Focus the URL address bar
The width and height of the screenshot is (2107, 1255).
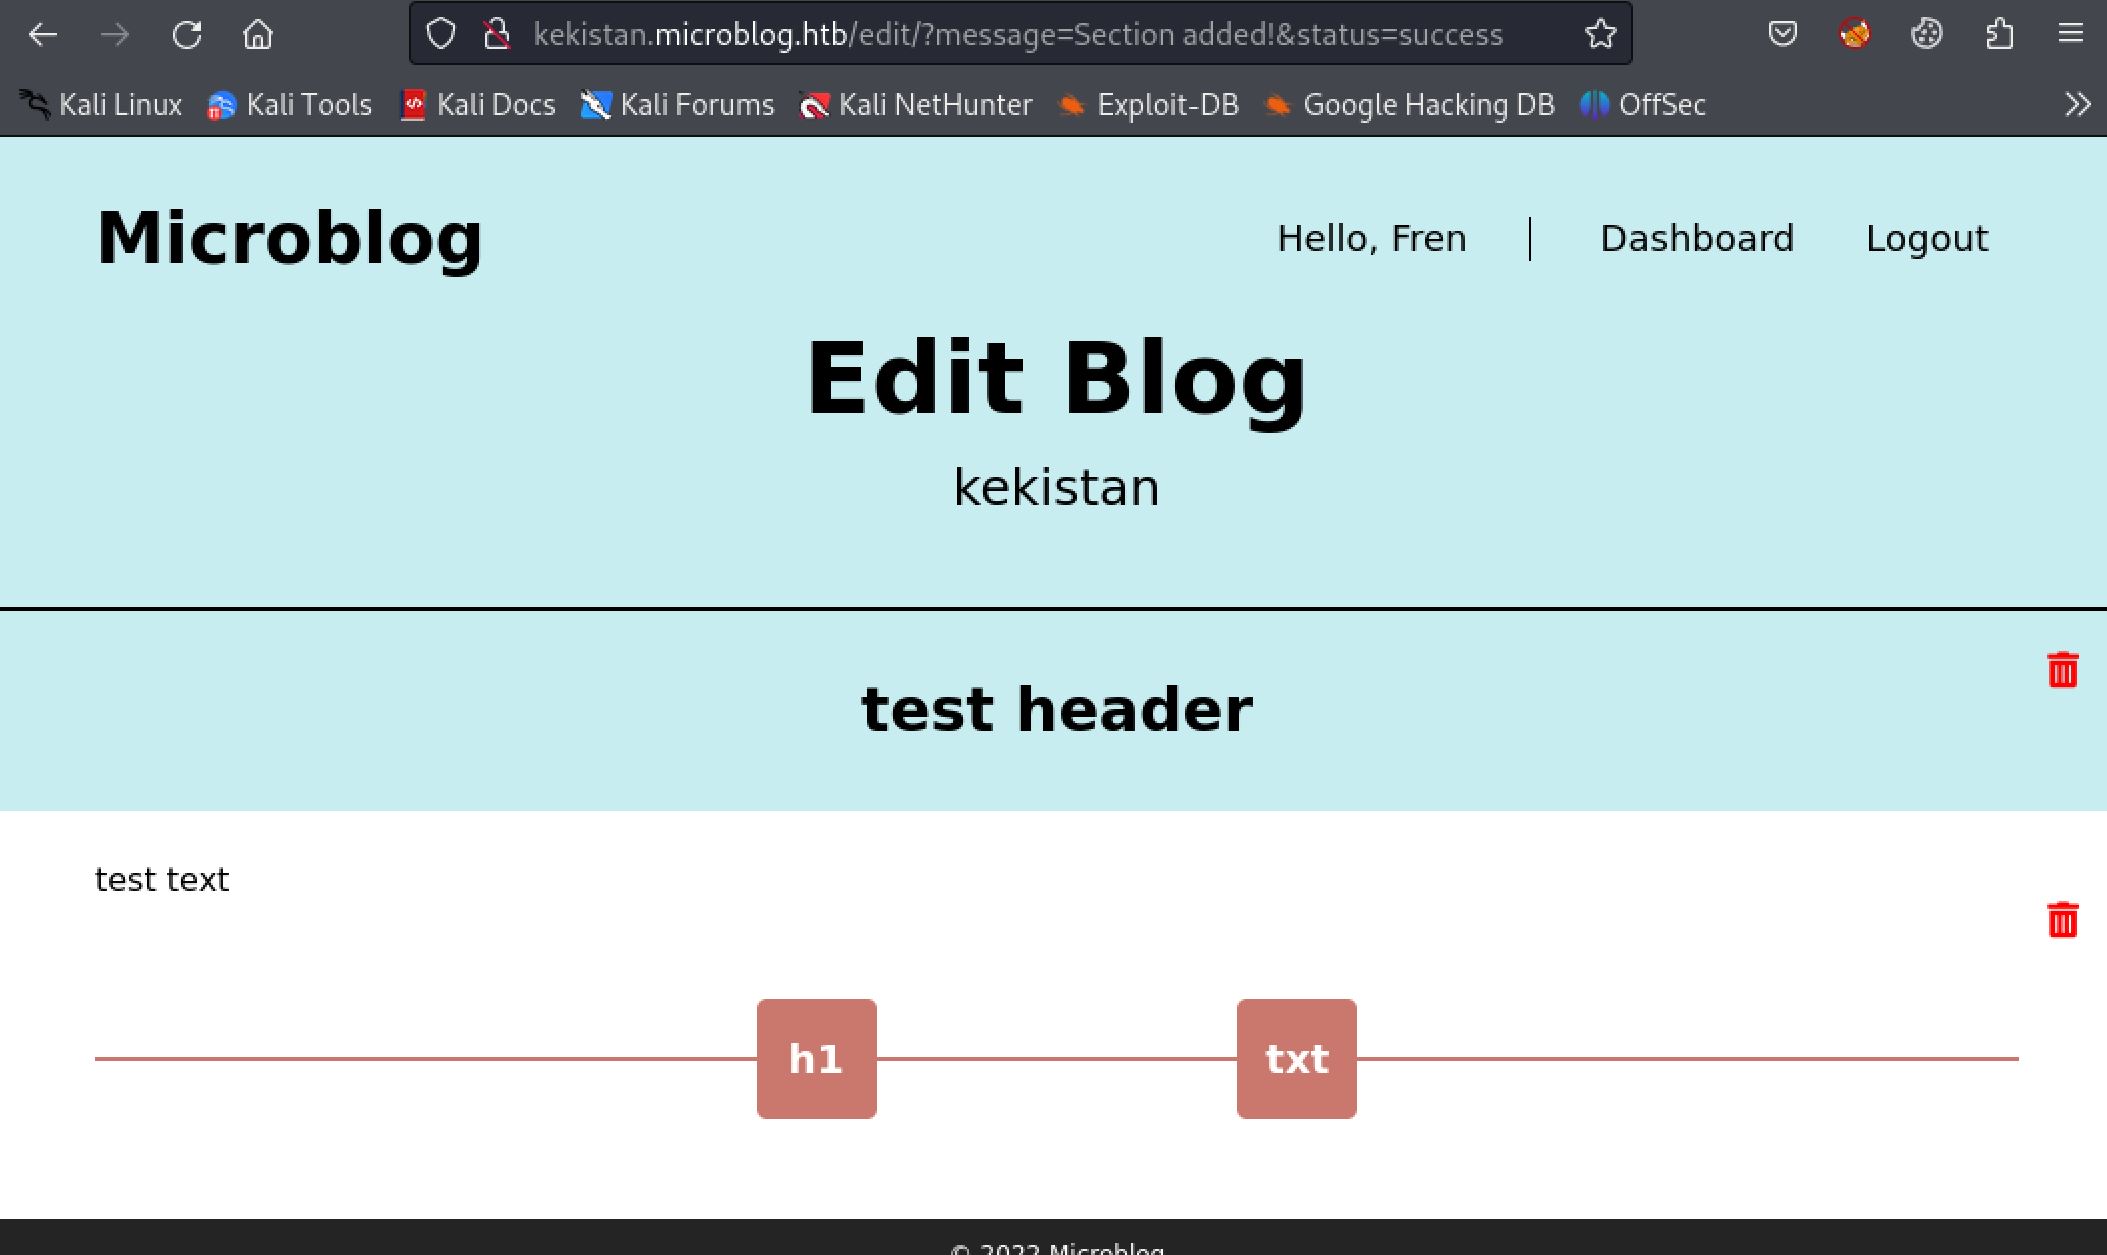[1017, 35]
